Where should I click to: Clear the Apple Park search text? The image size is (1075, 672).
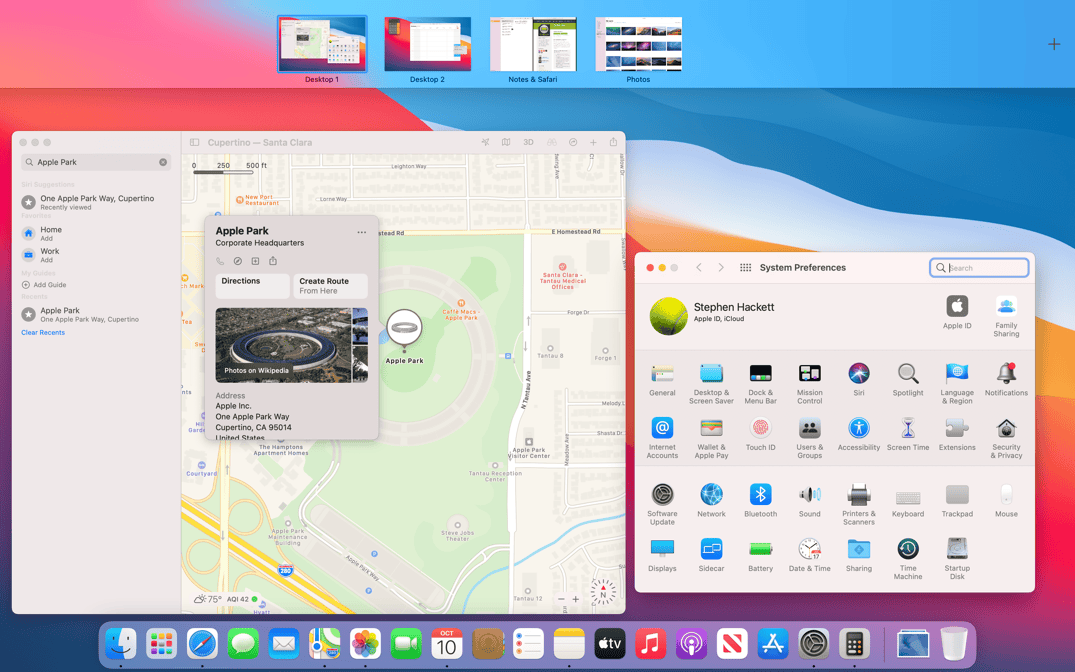[163, 163]
